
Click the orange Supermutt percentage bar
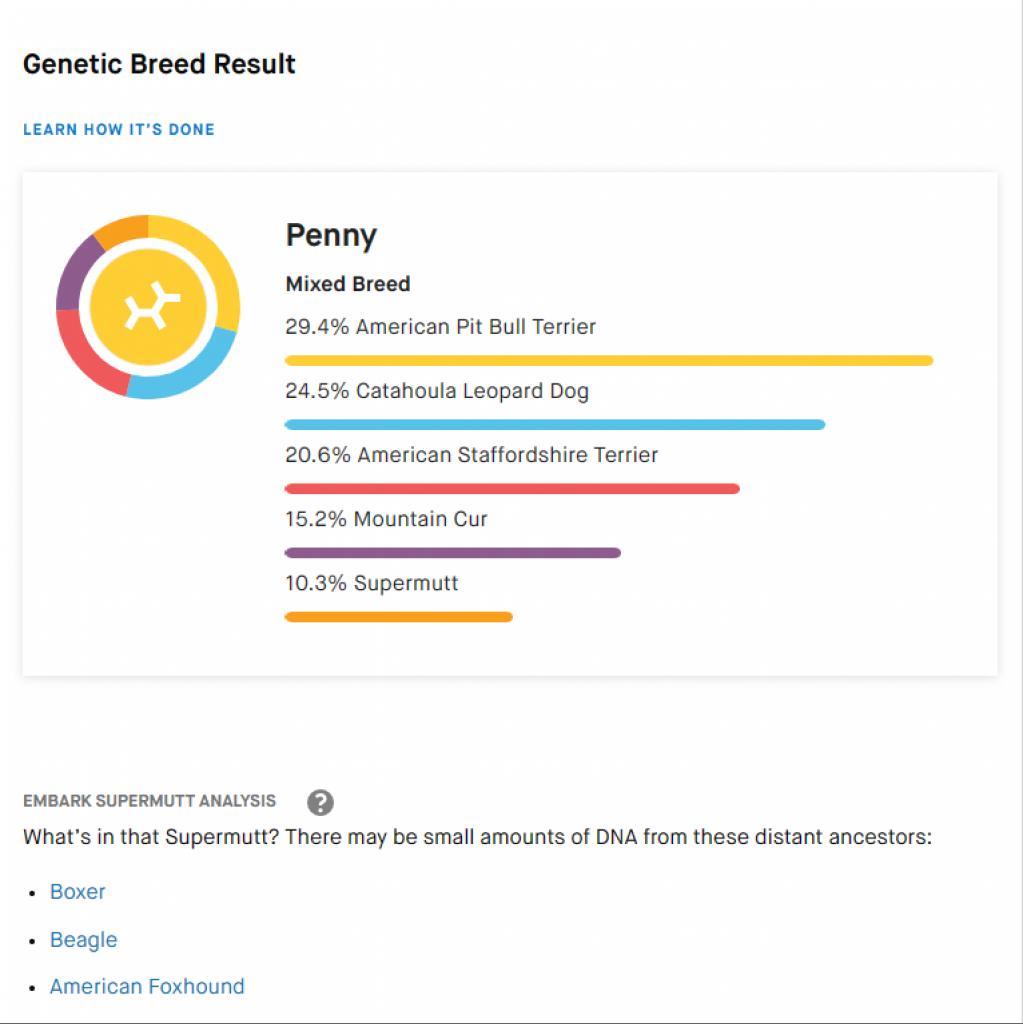(x=398, y=616)
